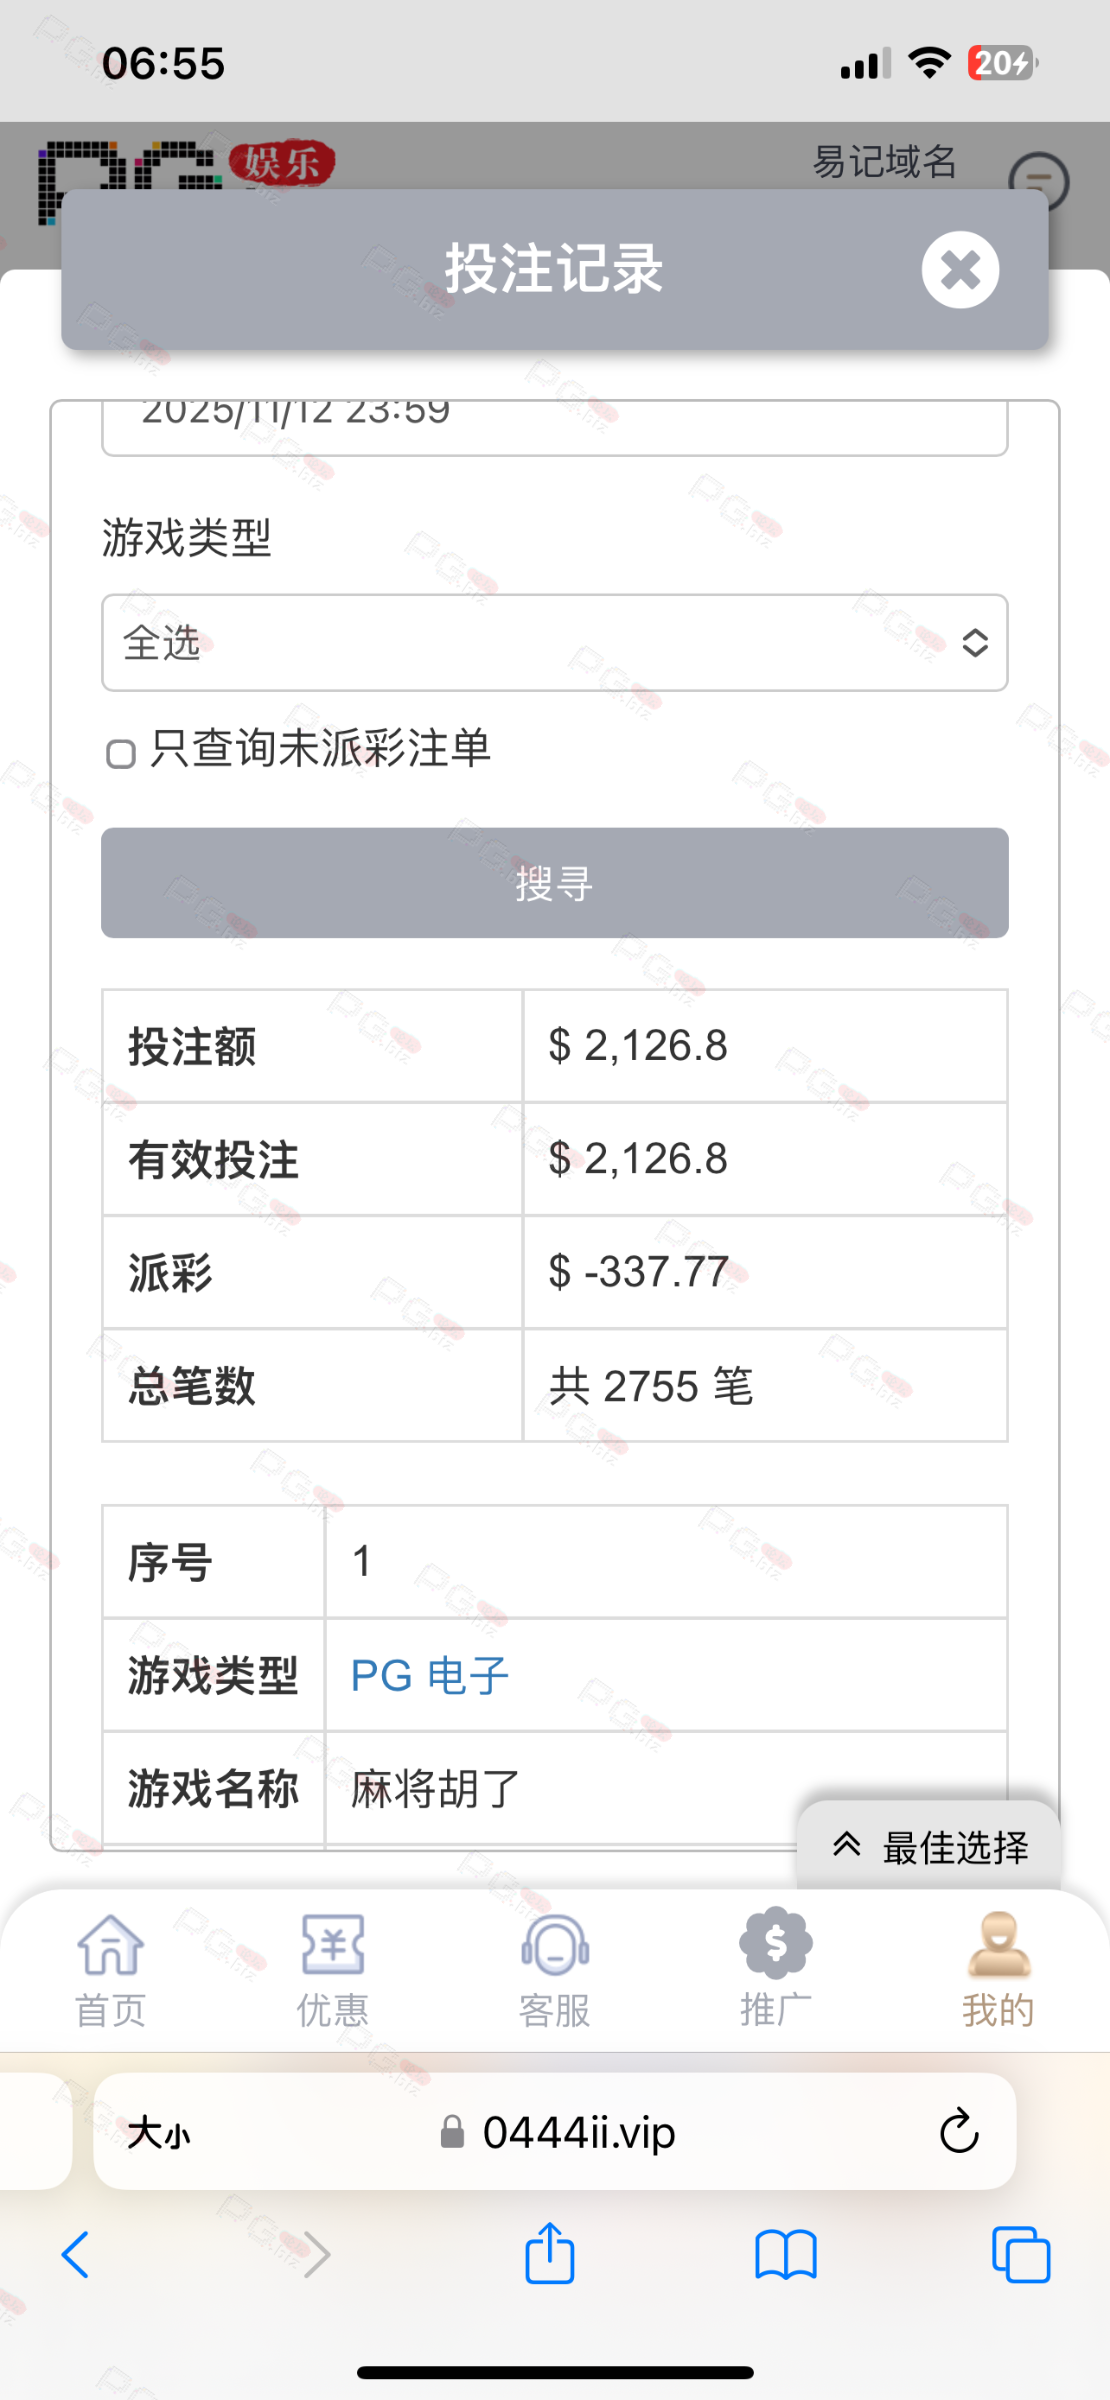1110x2400 pixels.
Task: Open the 大小 text size menu
Action: click(159, 2132)
